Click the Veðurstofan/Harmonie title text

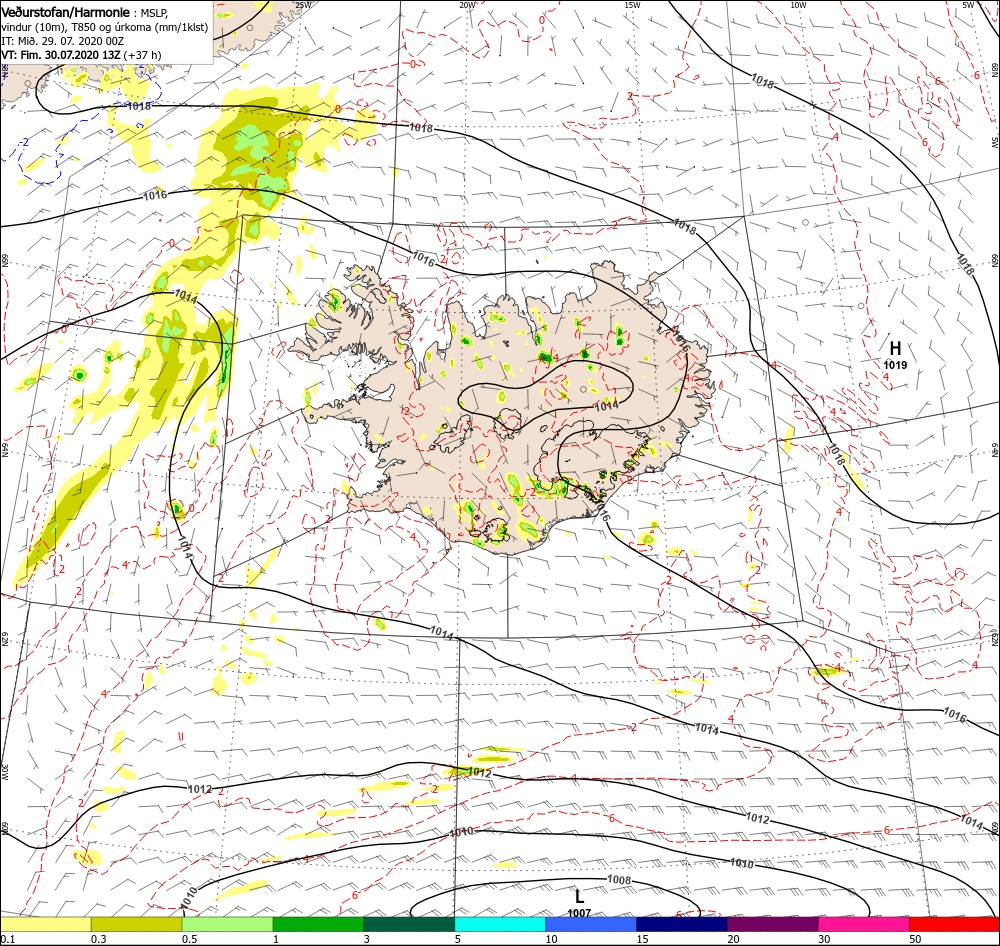point(66,13)
